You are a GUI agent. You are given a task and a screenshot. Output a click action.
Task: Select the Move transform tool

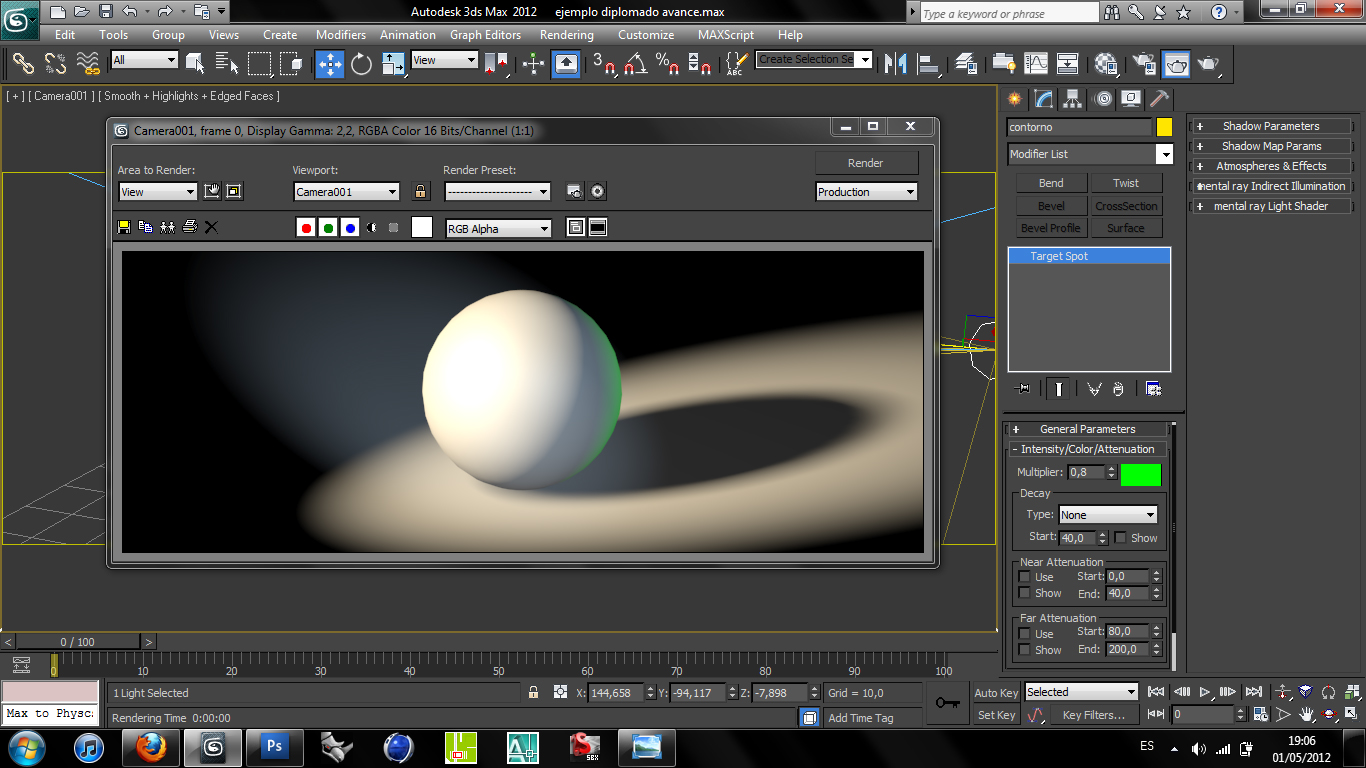(x=330, y=64)
